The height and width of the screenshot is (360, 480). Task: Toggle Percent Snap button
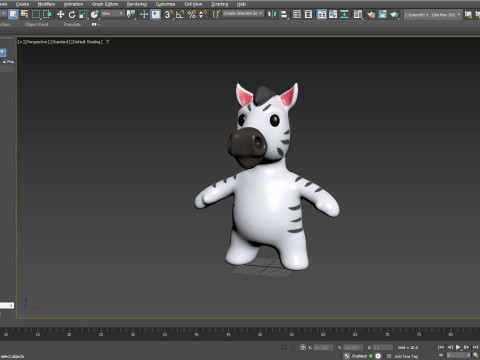pos(192,14)
